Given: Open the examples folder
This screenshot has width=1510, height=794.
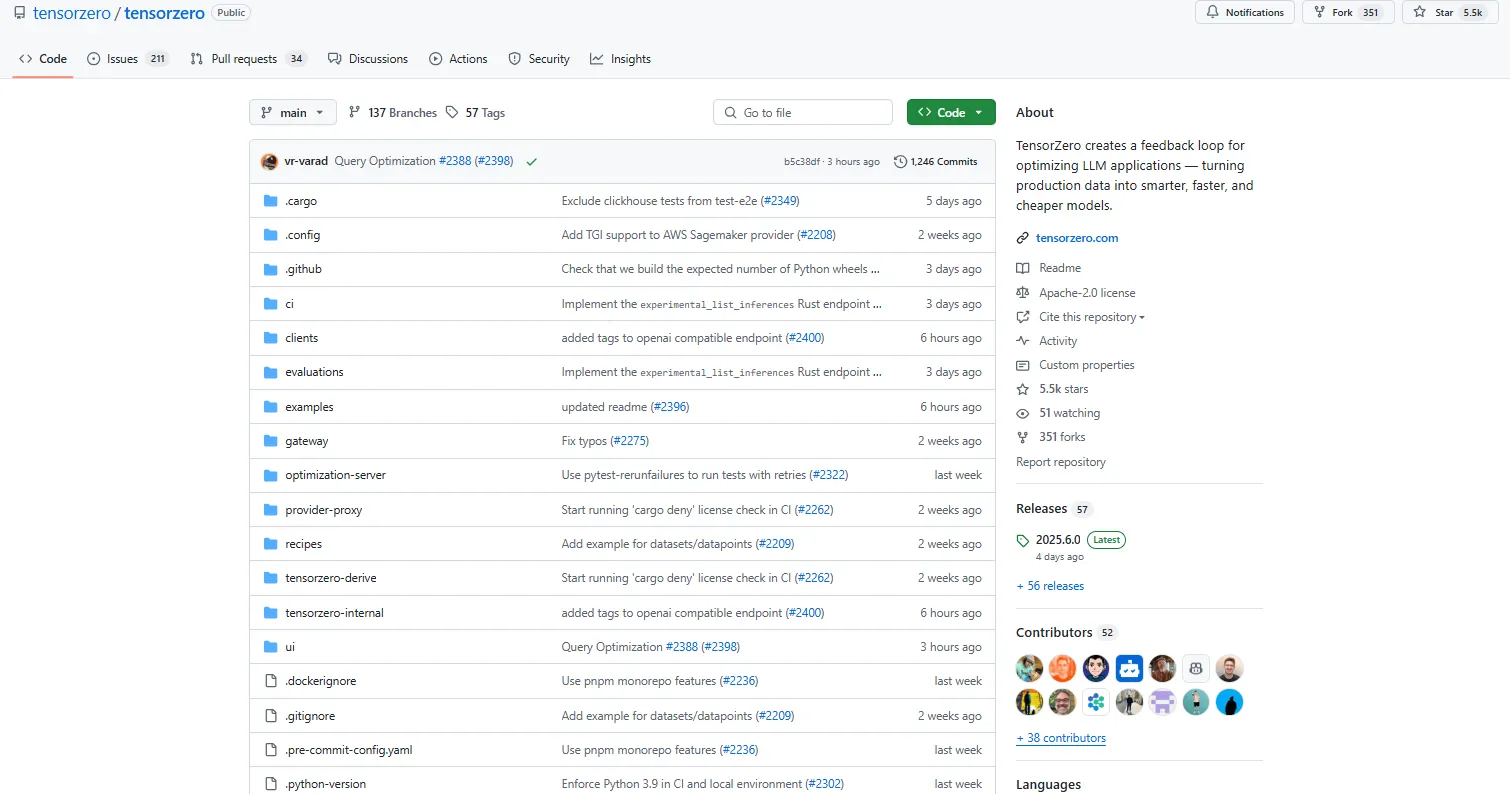Looking at the screenshot, I should pyautogui.click(x=309, y=407).
